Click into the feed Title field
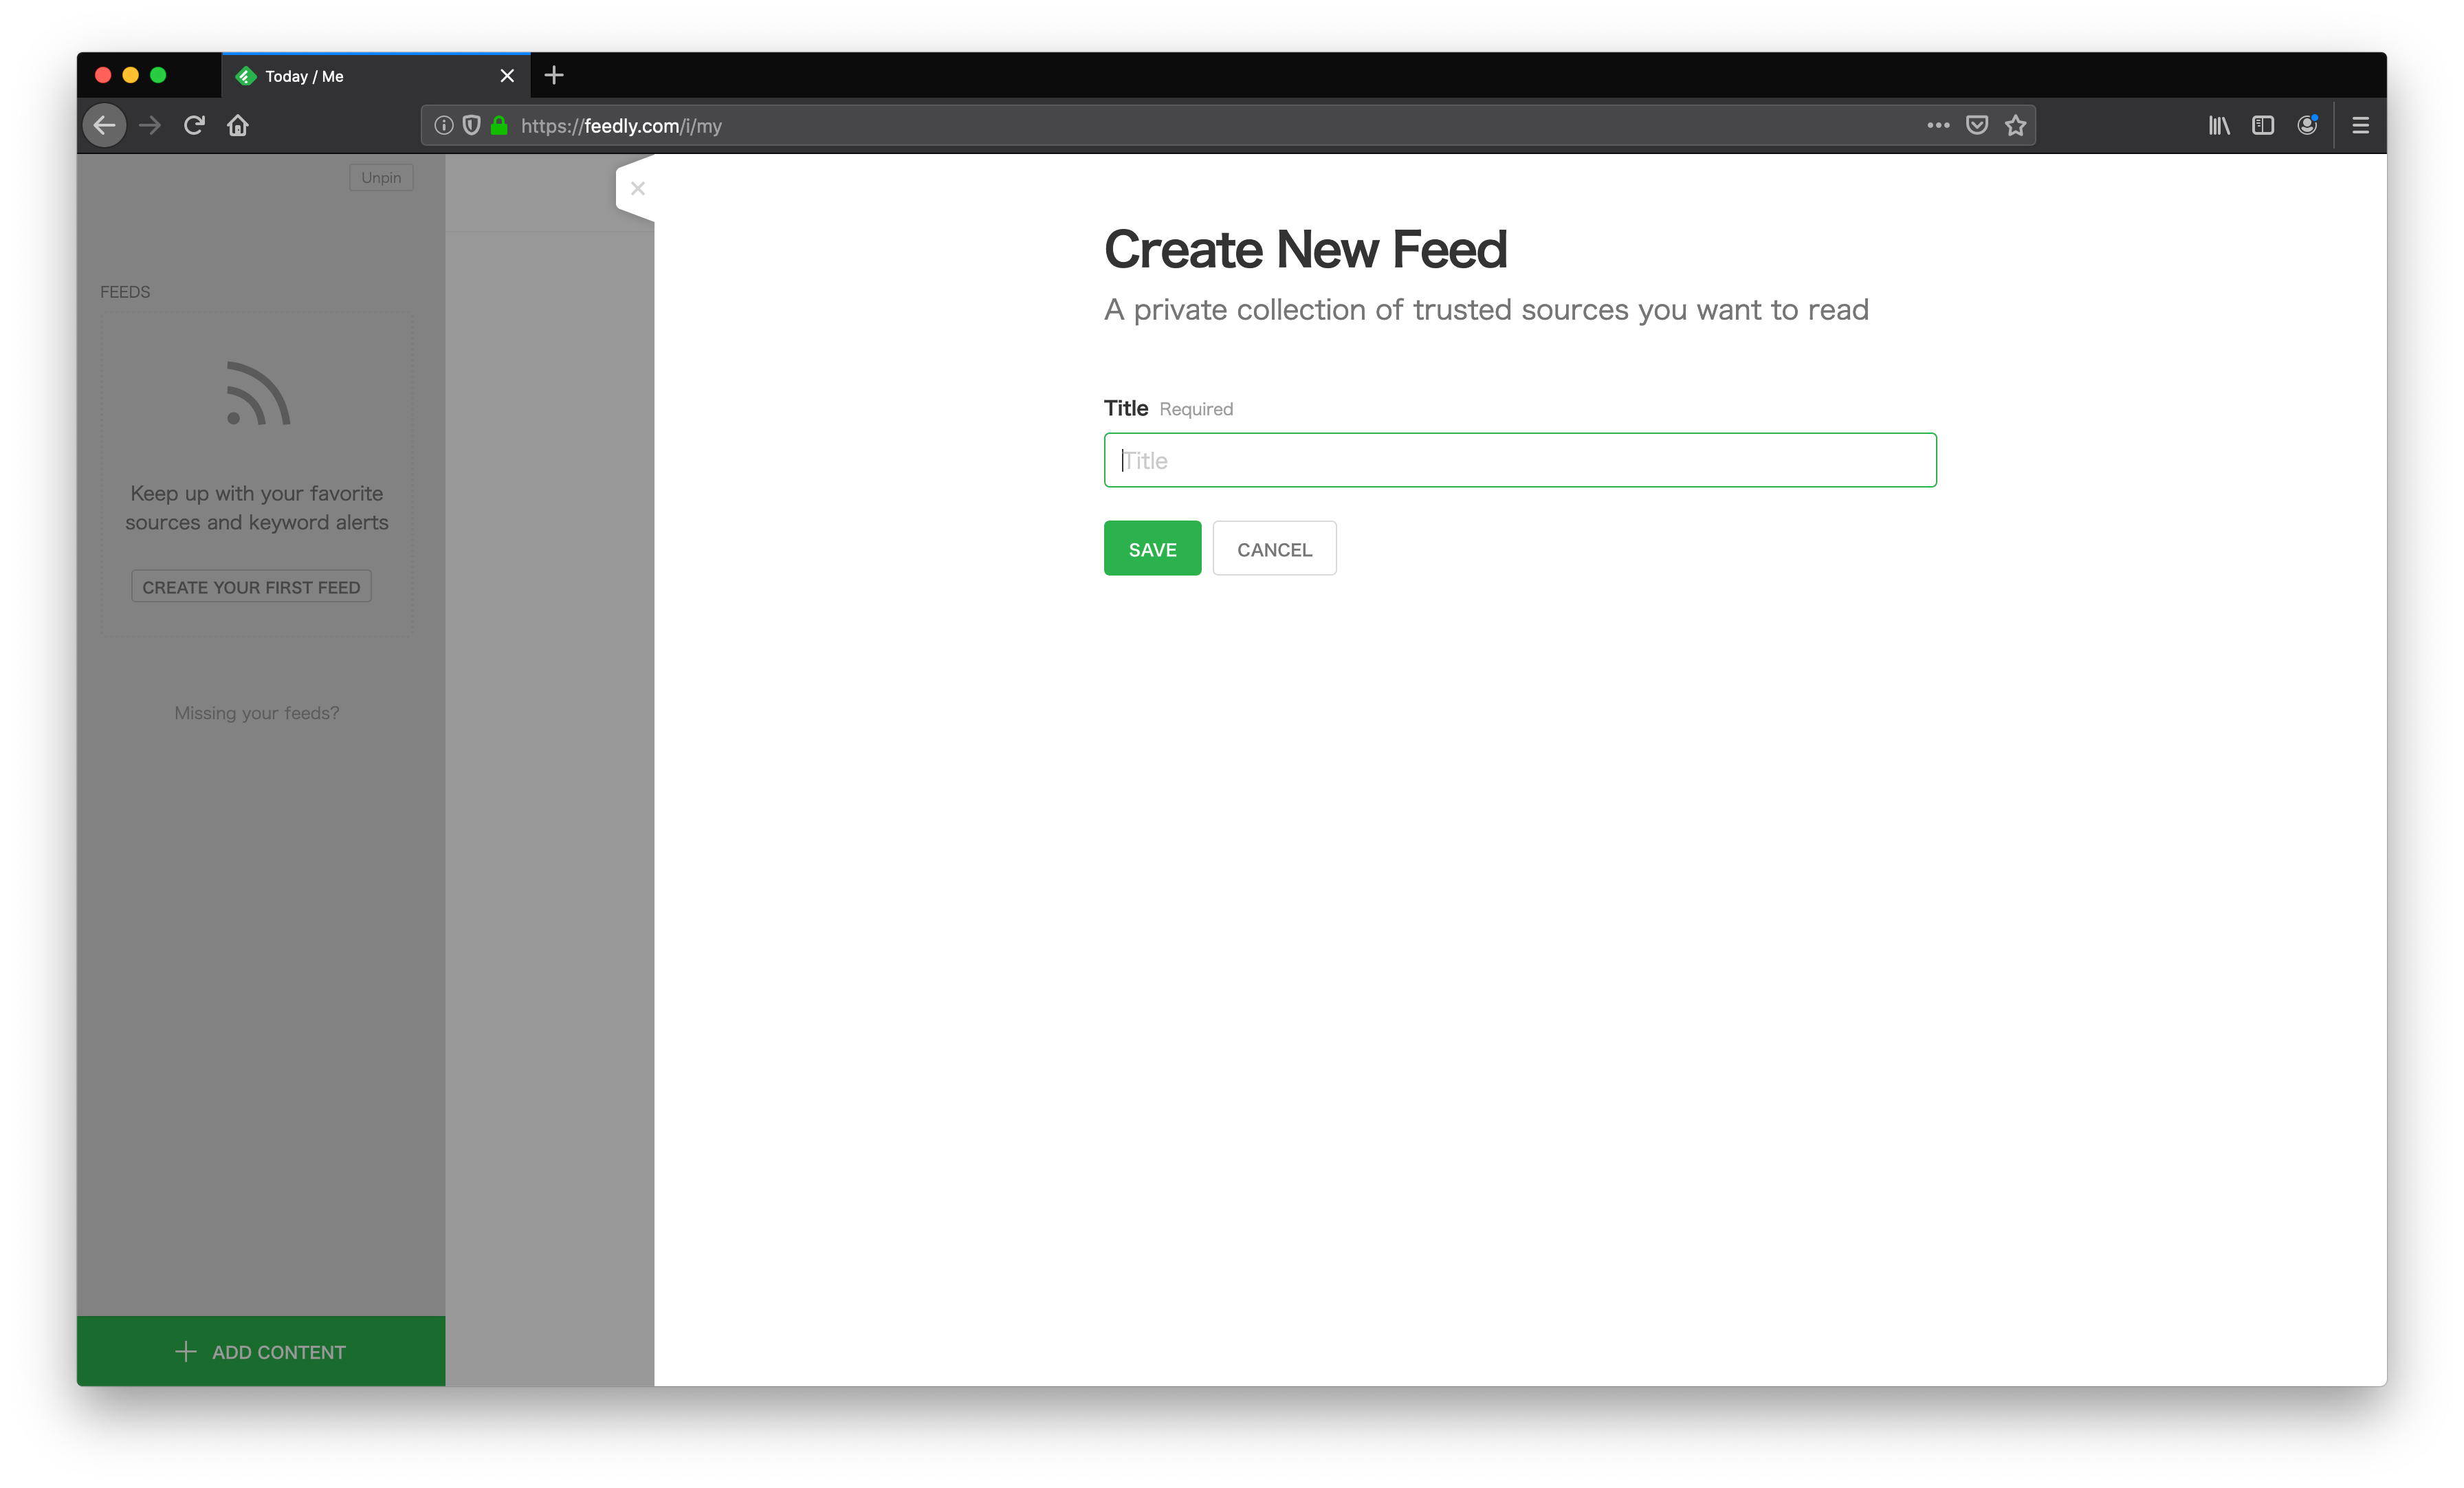 pos(1519,460)
